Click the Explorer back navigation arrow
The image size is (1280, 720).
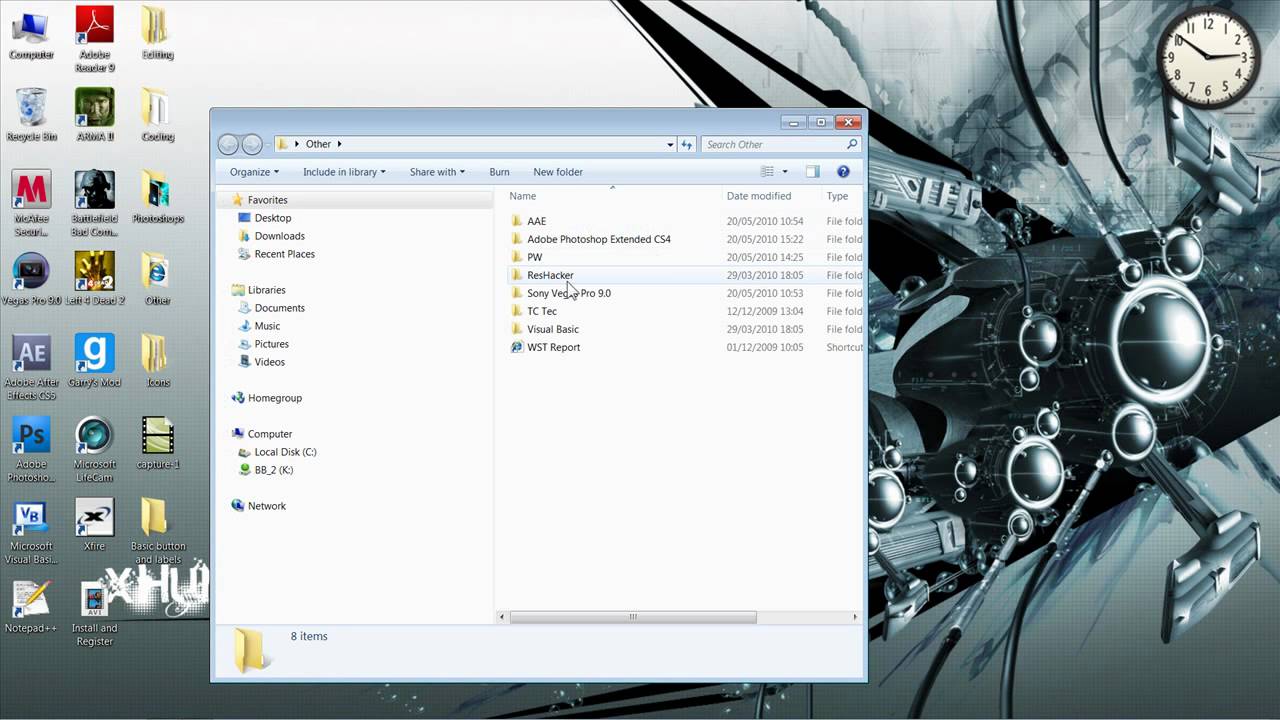pyautogui.click(x=228, y=145)
